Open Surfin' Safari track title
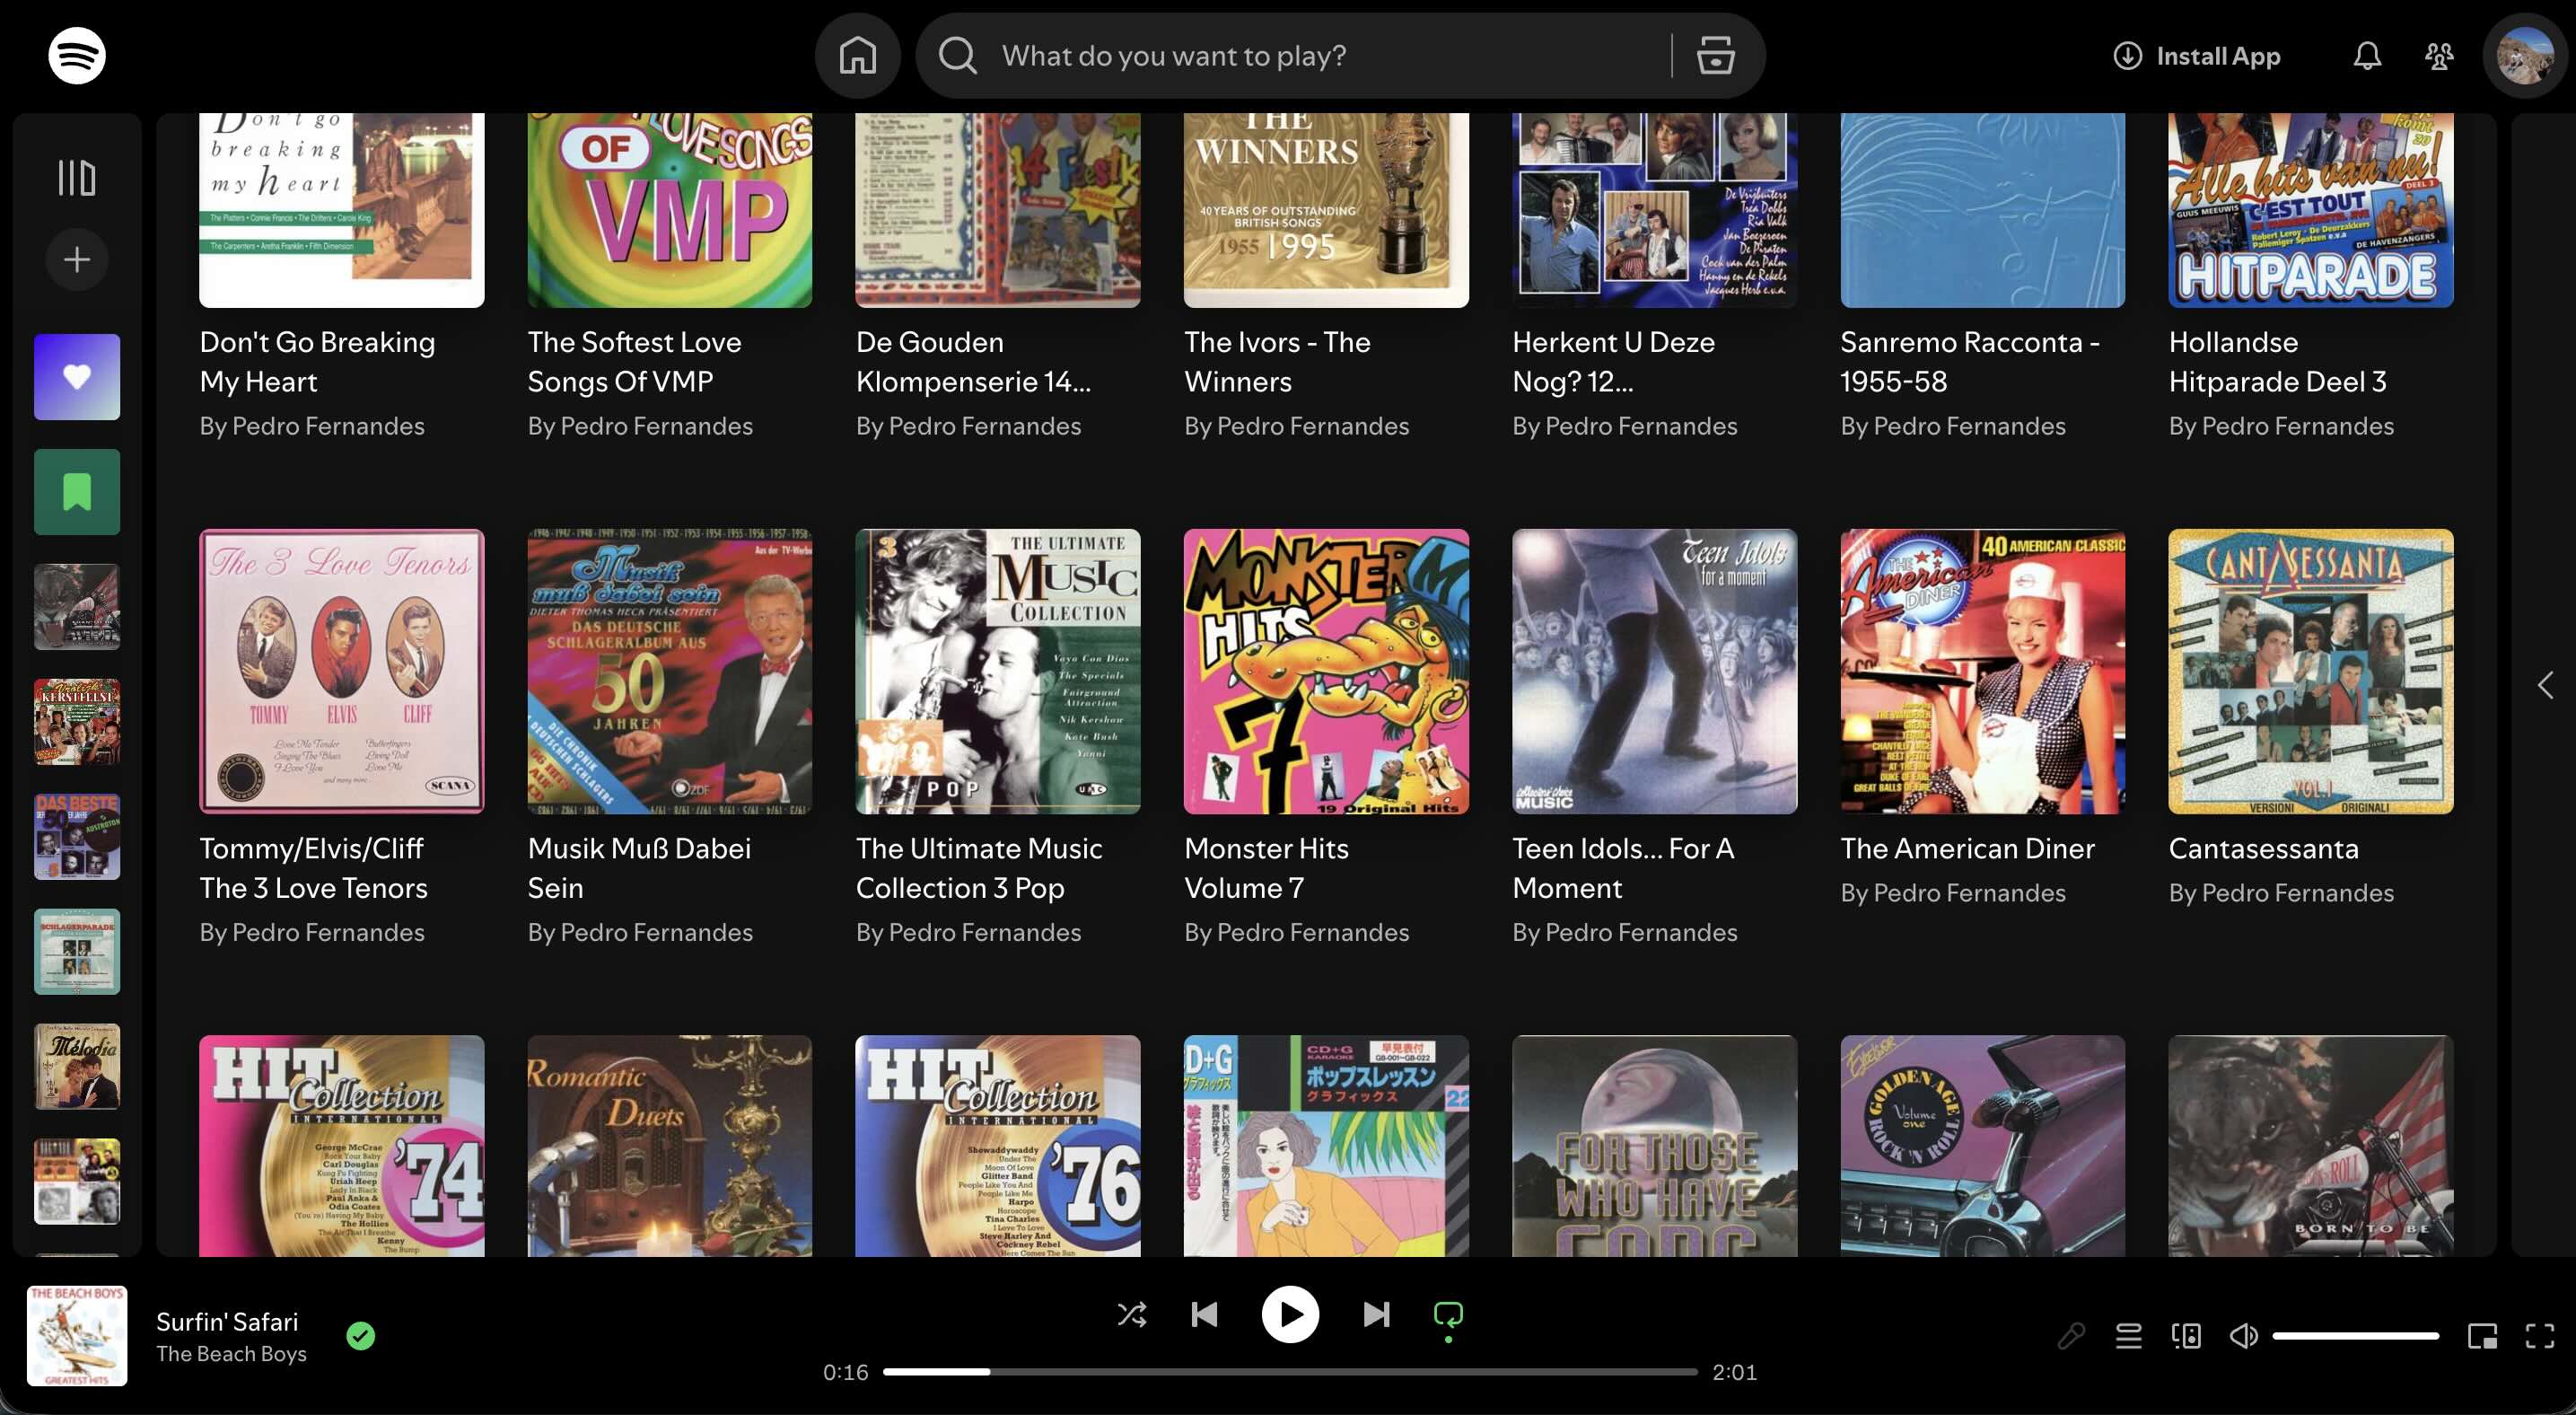Viewport: 2576px width, 1415px height. tap(227, 1321)
